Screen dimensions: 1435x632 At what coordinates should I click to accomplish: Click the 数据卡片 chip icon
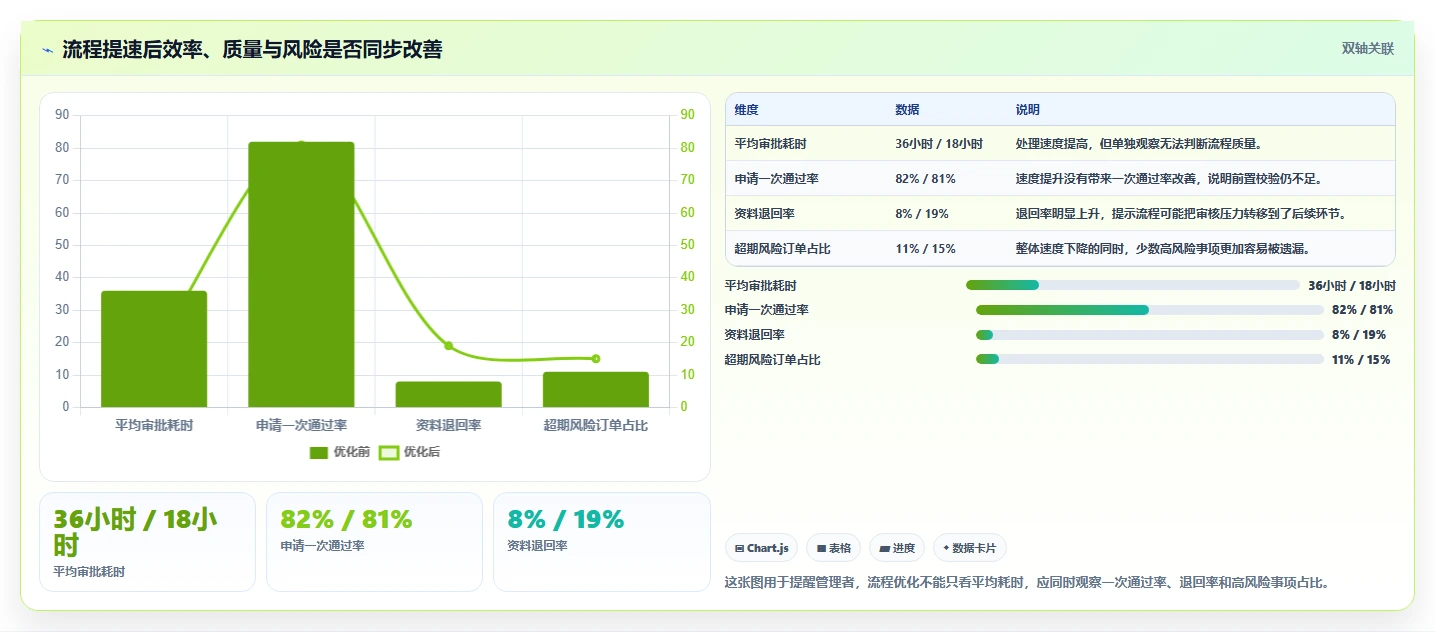pyautogui.click(x=946, y=548)
